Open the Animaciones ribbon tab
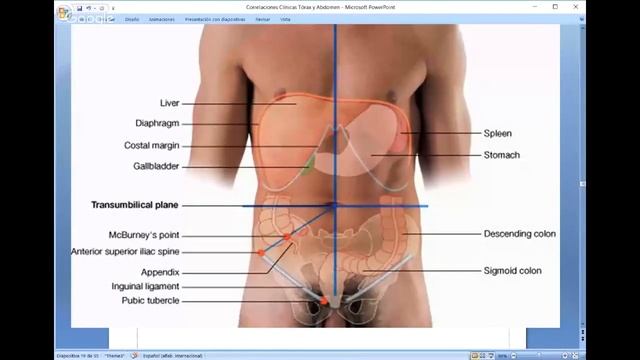 coord(162,19)
